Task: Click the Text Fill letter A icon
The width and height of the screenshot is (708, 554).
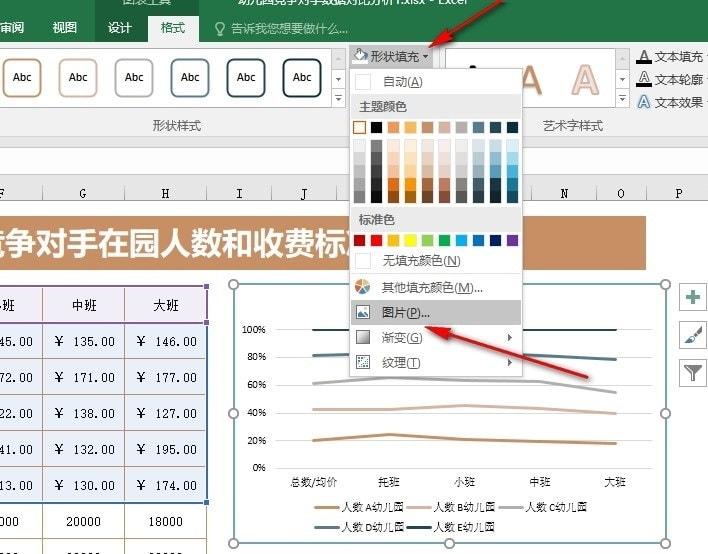Action: point(644,57)
